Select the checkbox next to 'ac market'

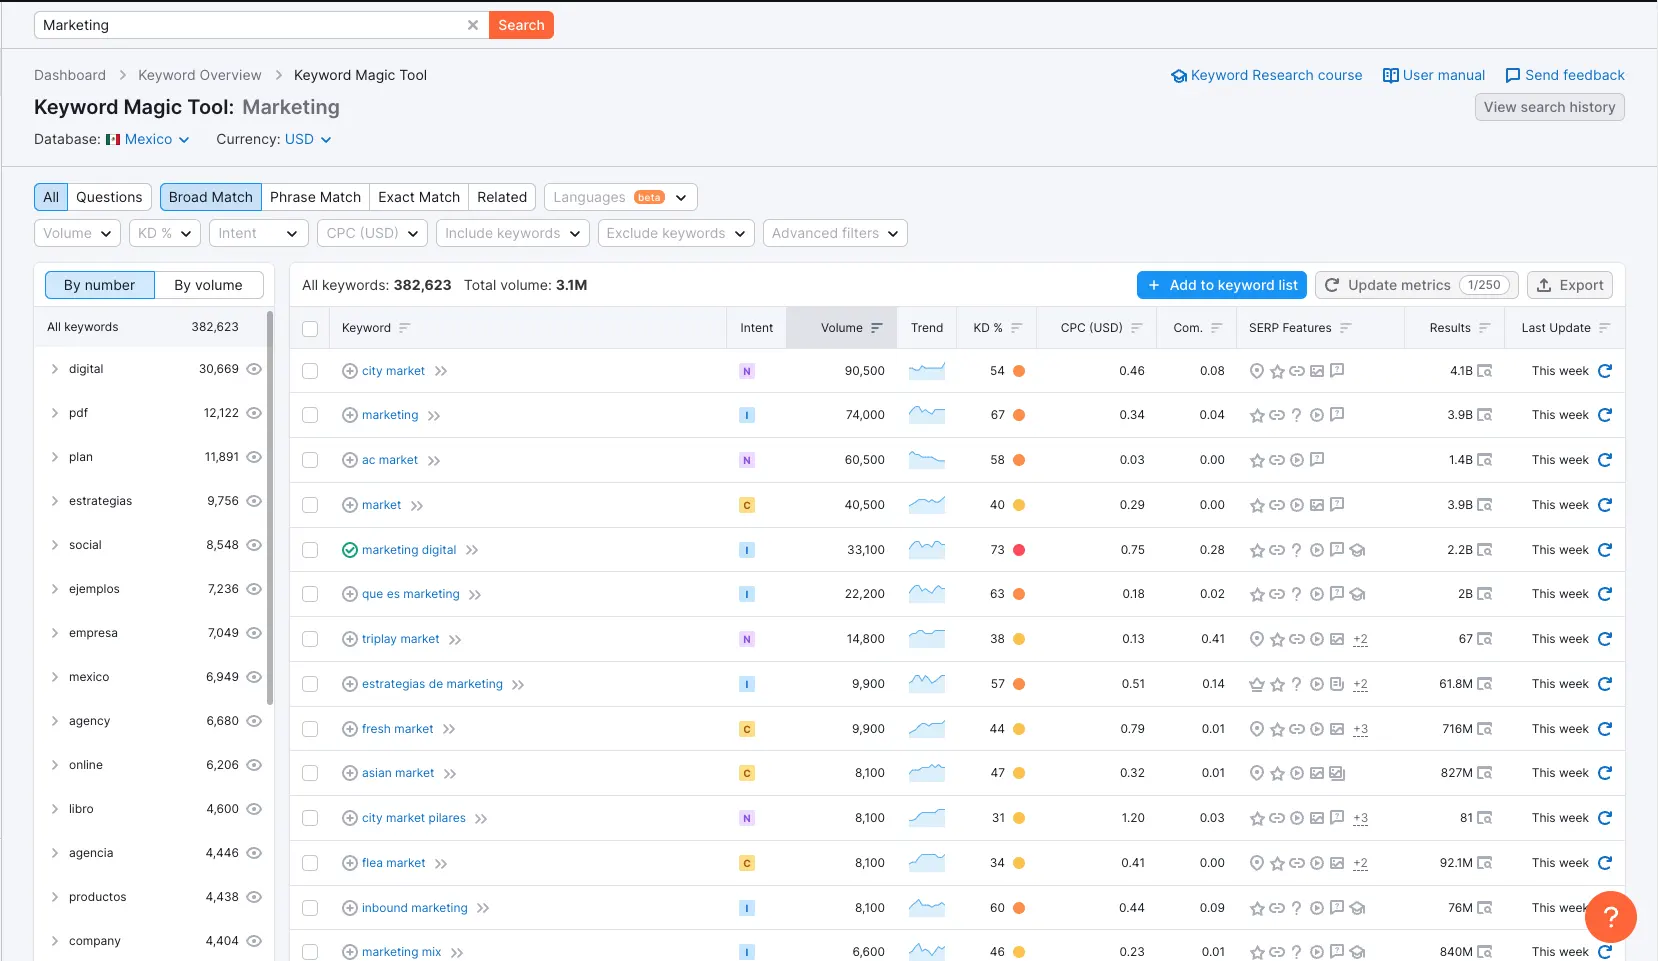tap(310, 460)
